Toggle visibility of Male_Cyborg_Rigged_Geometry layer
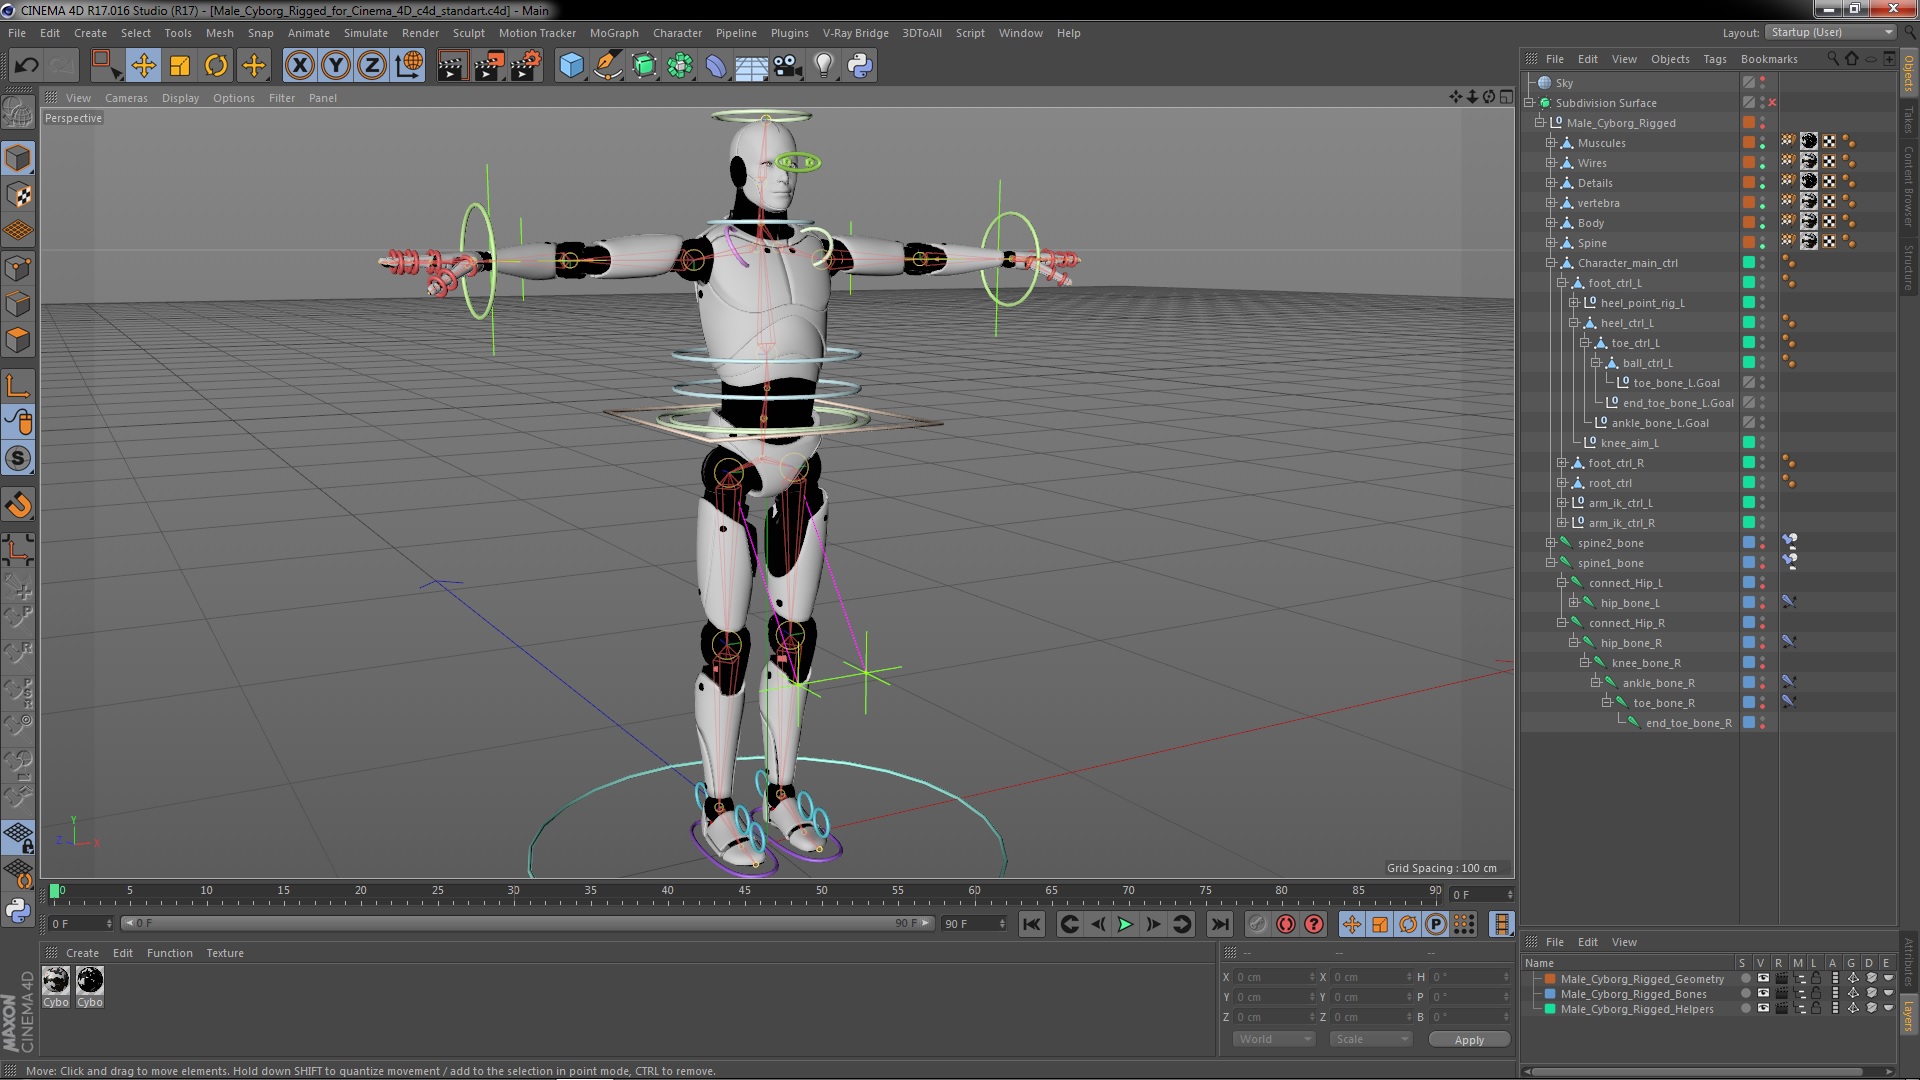1920x1080 pixels. [x=1763, y=979]
